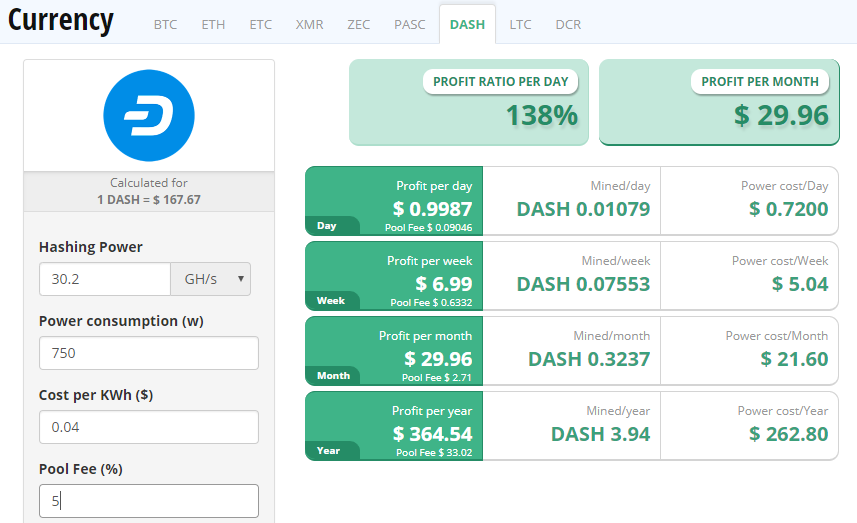Image resolution: width=857 pixels, height=523 pixels.
Task: Switch to the LTC currency tab
Action: pyautogui.click(x=520, y=25)
